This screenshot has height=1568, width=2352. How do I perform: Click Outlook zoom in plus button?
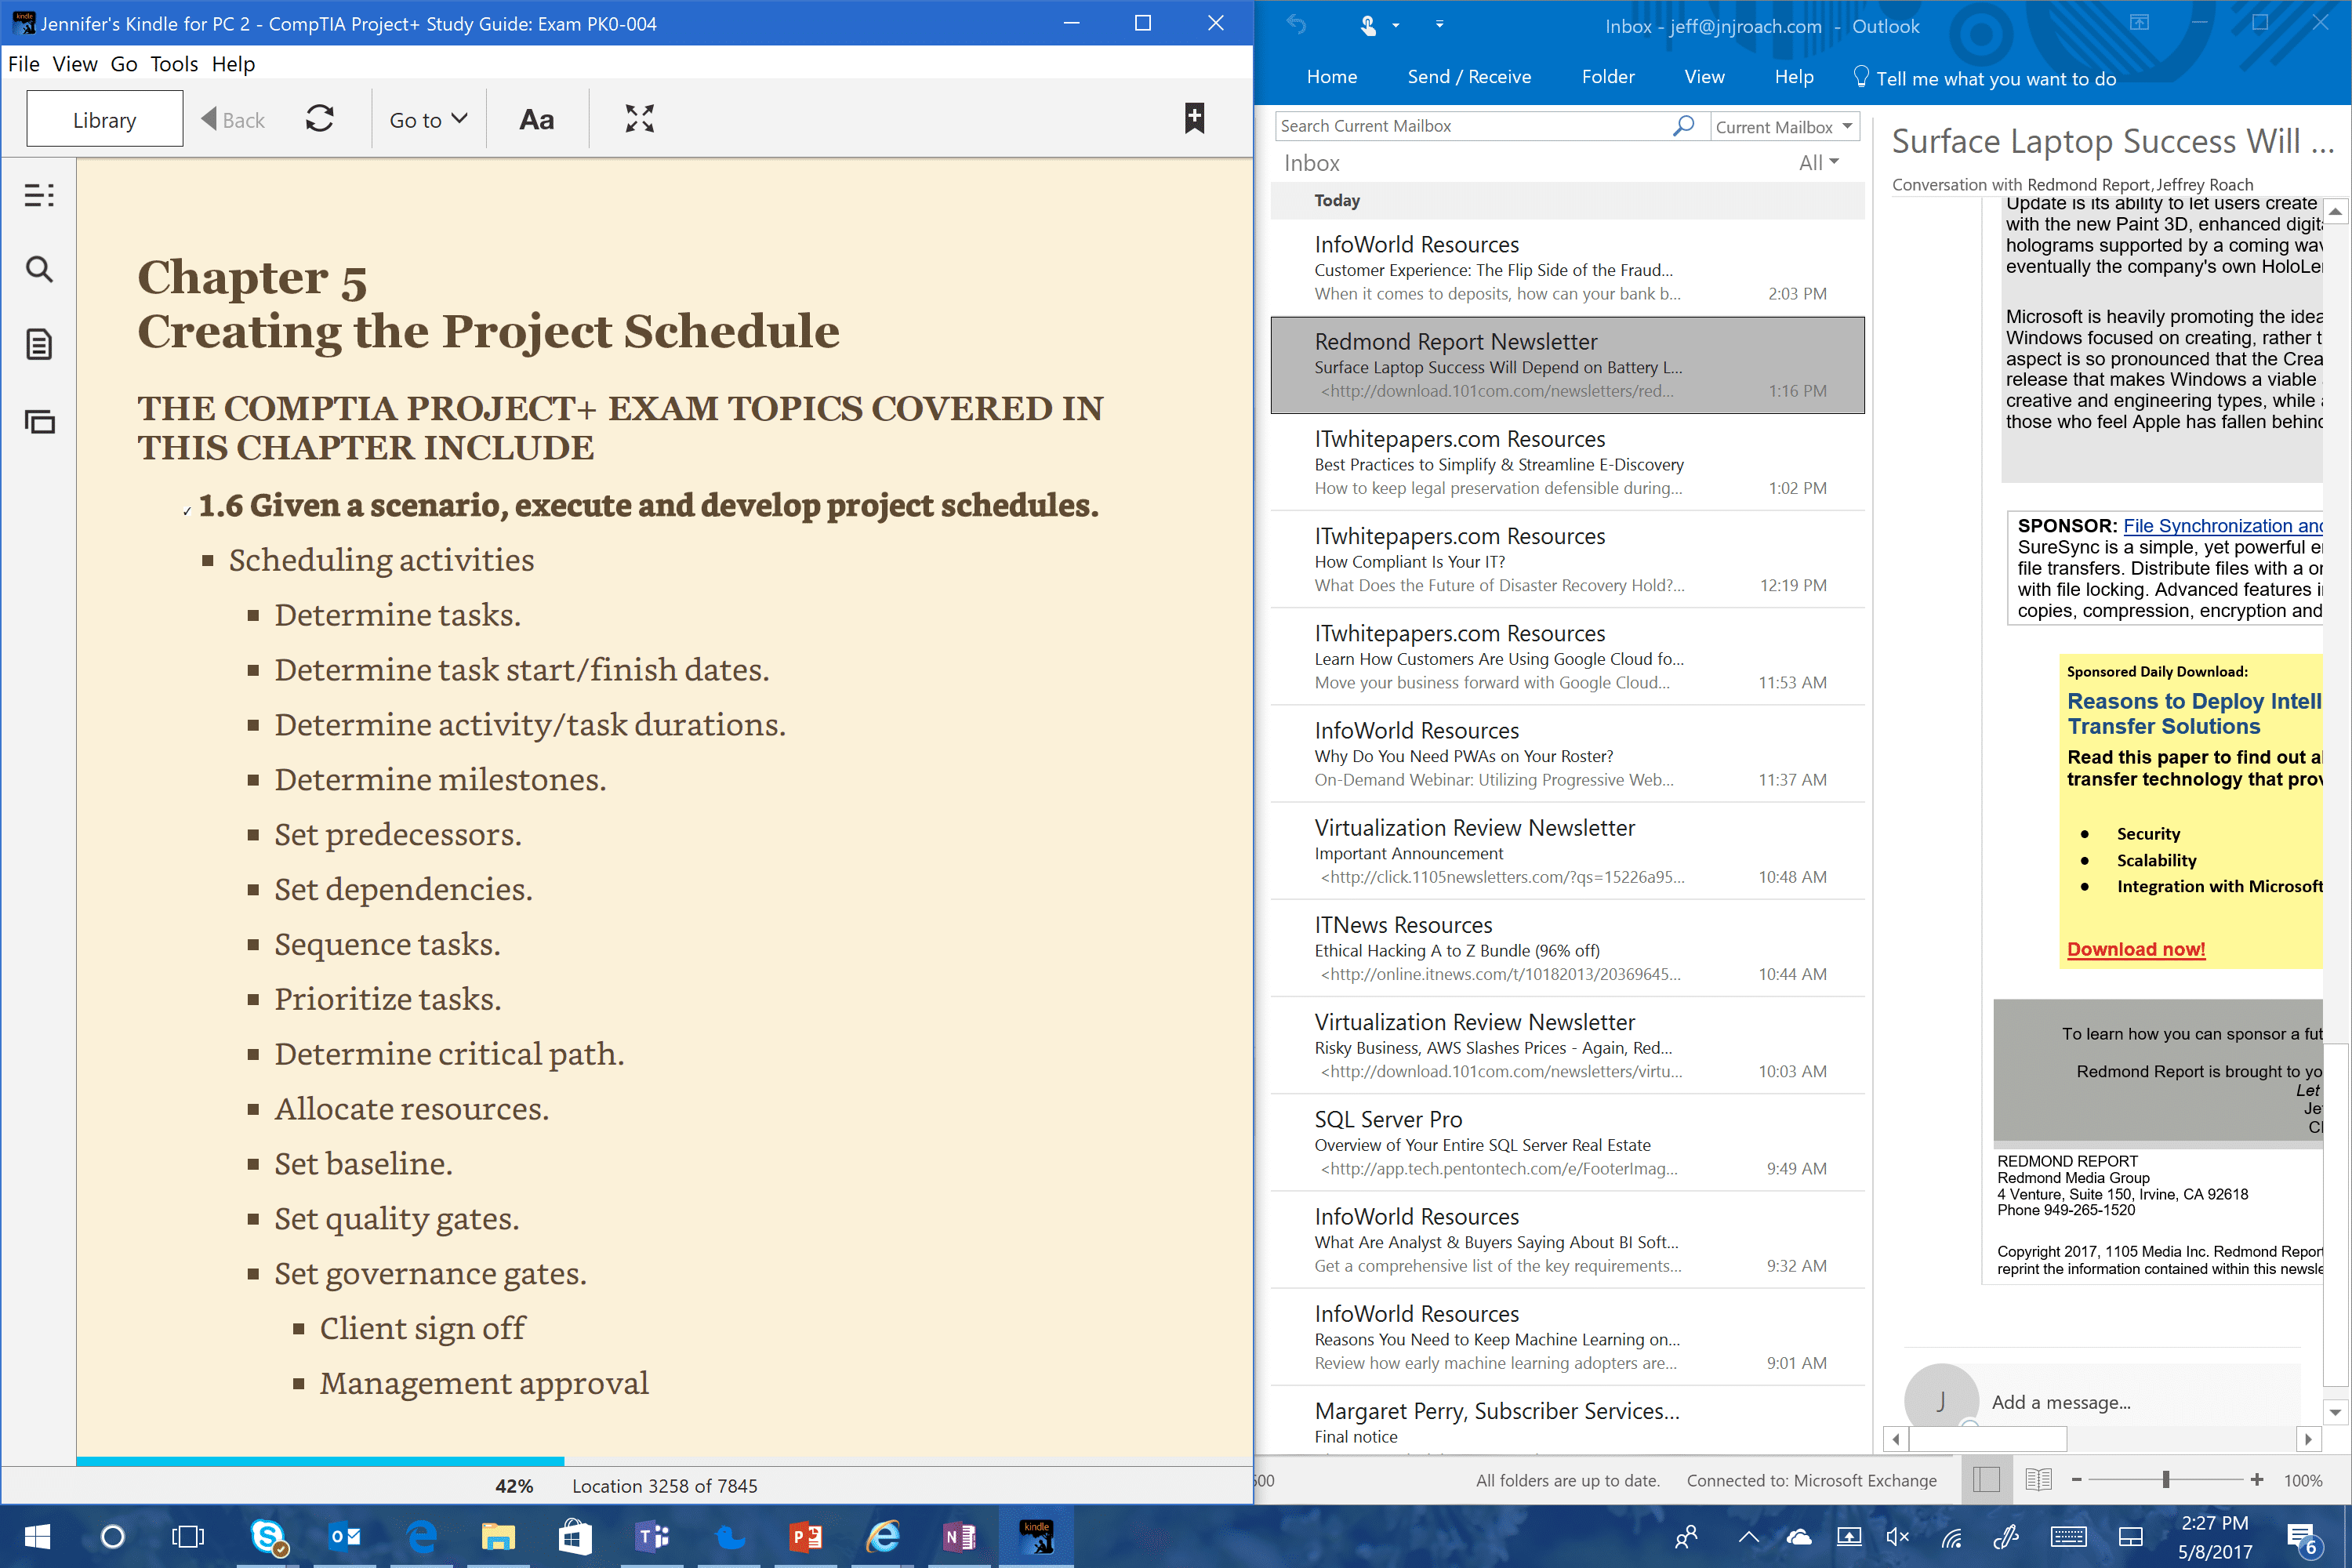[2256, 1480]
